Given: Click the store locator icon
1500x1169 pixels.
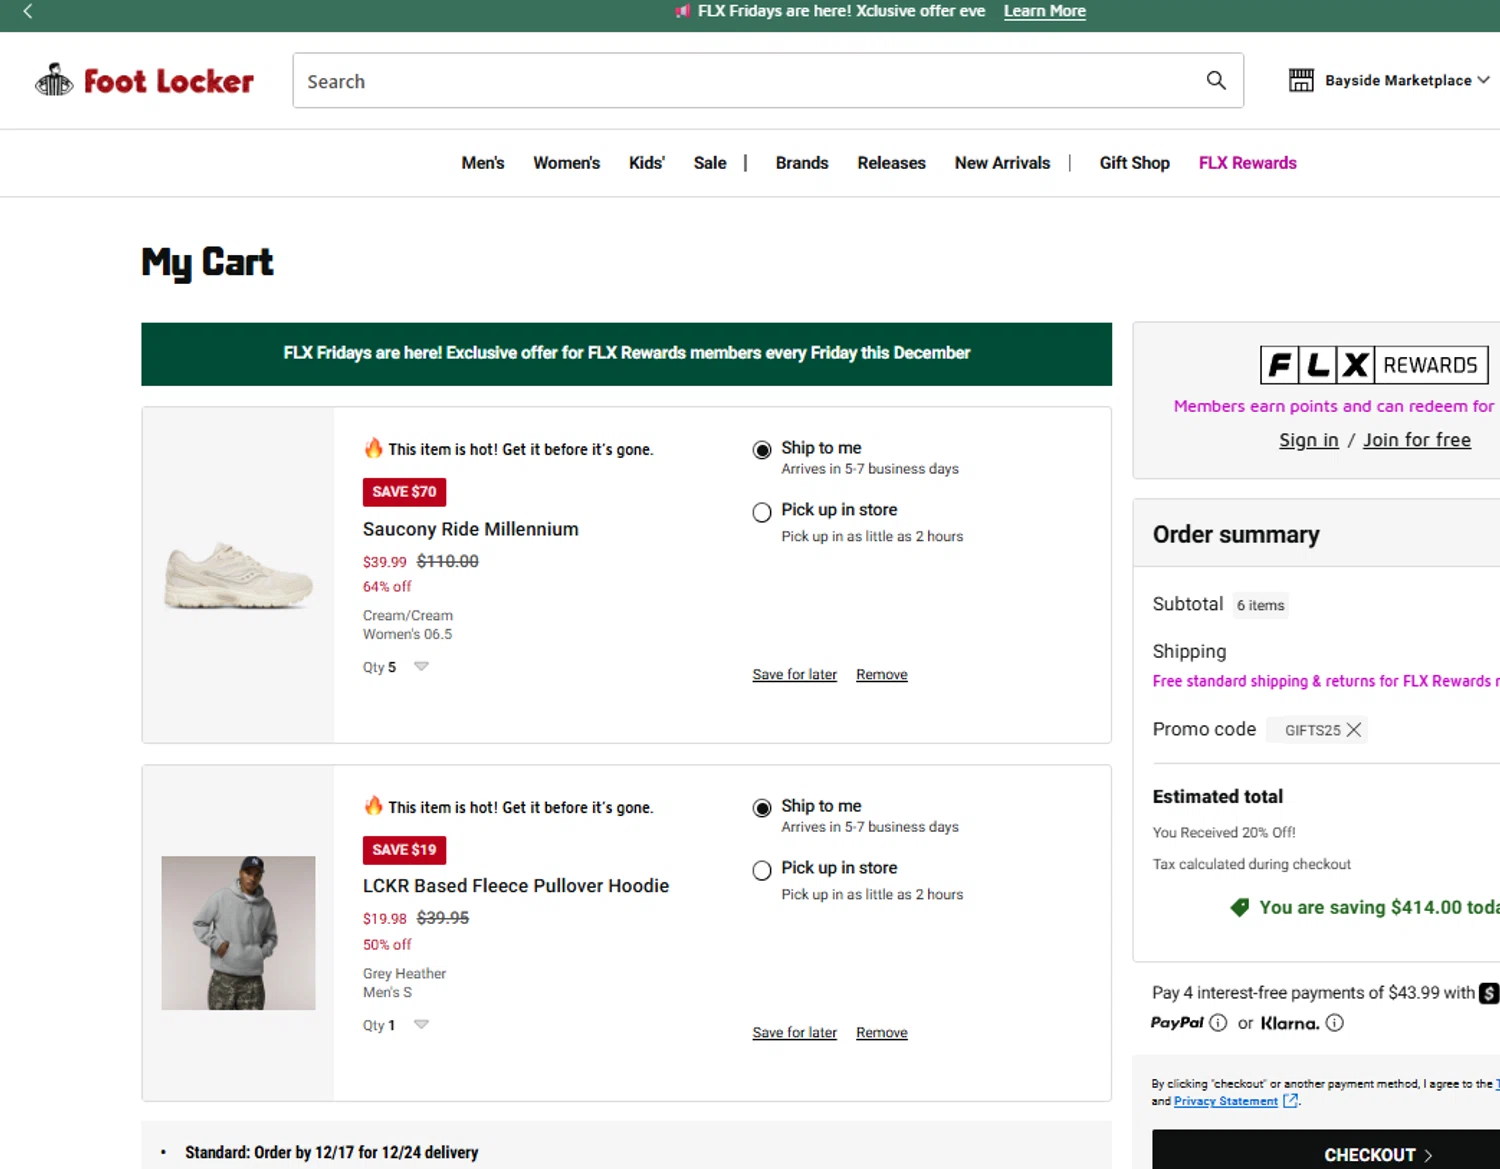Looking at the screenshot, I should (1301, 80).
